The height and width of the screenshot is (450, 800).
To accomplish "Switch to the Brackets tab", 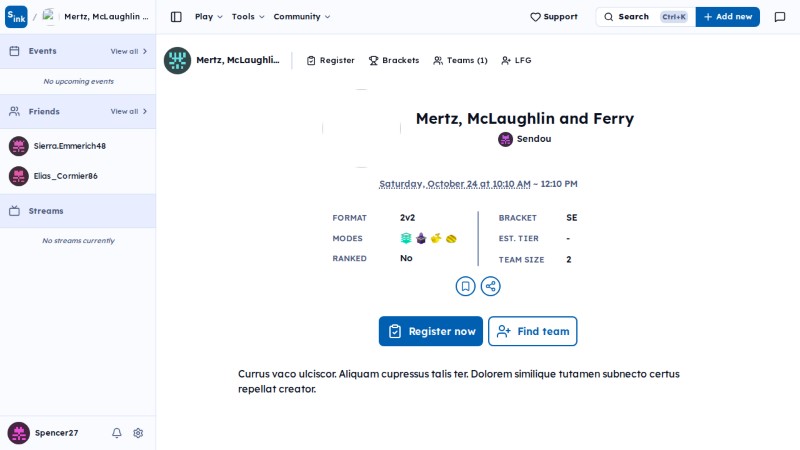I will click(x=394, y=60).
